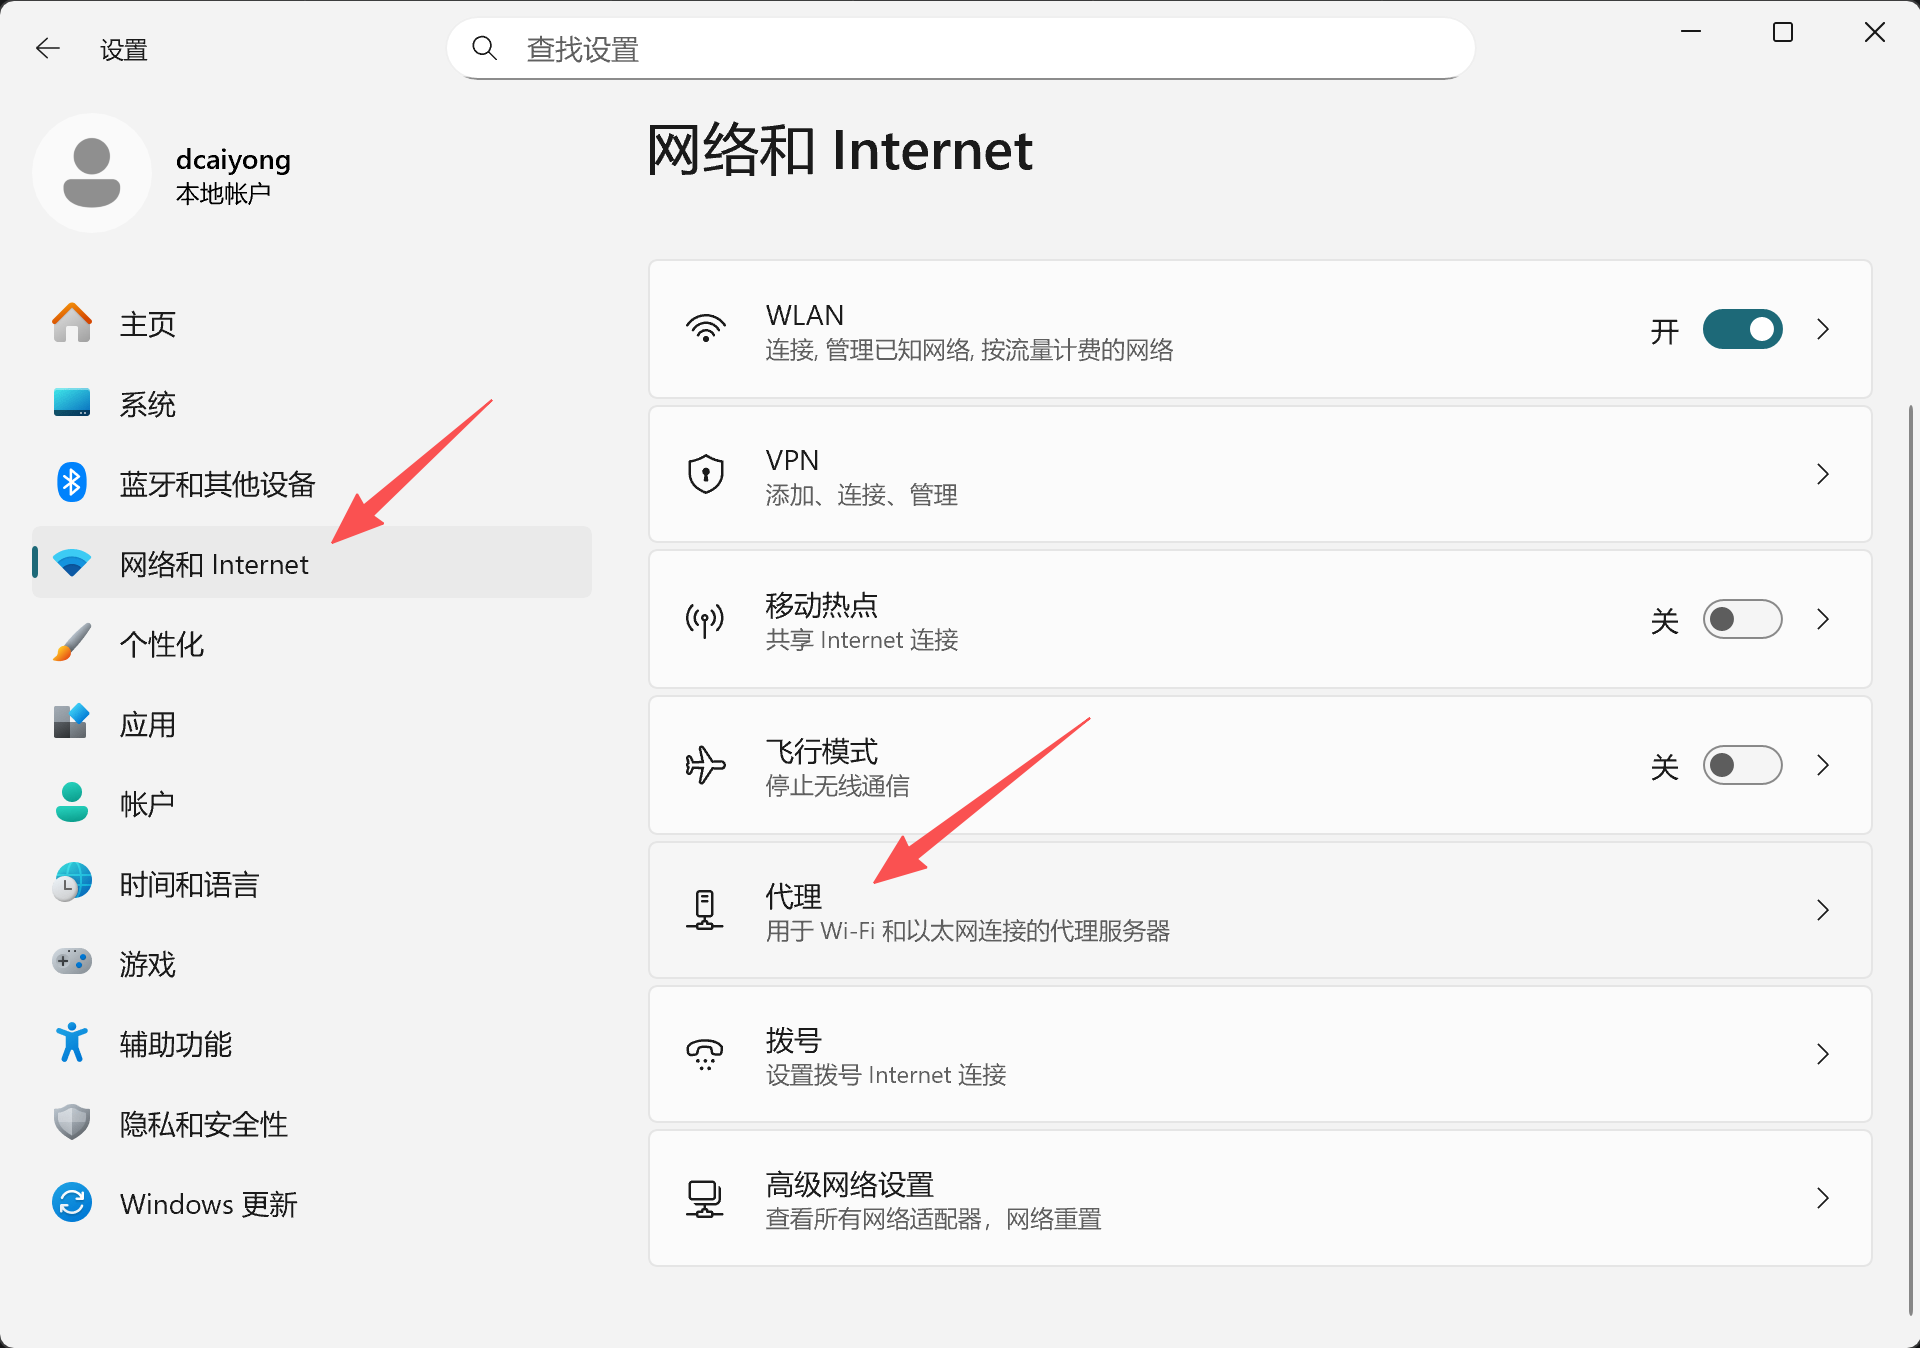Viewport: 1920px width, 1348px height.
Task: Expand the 代理 row chevron
Action: (1822, 910)
